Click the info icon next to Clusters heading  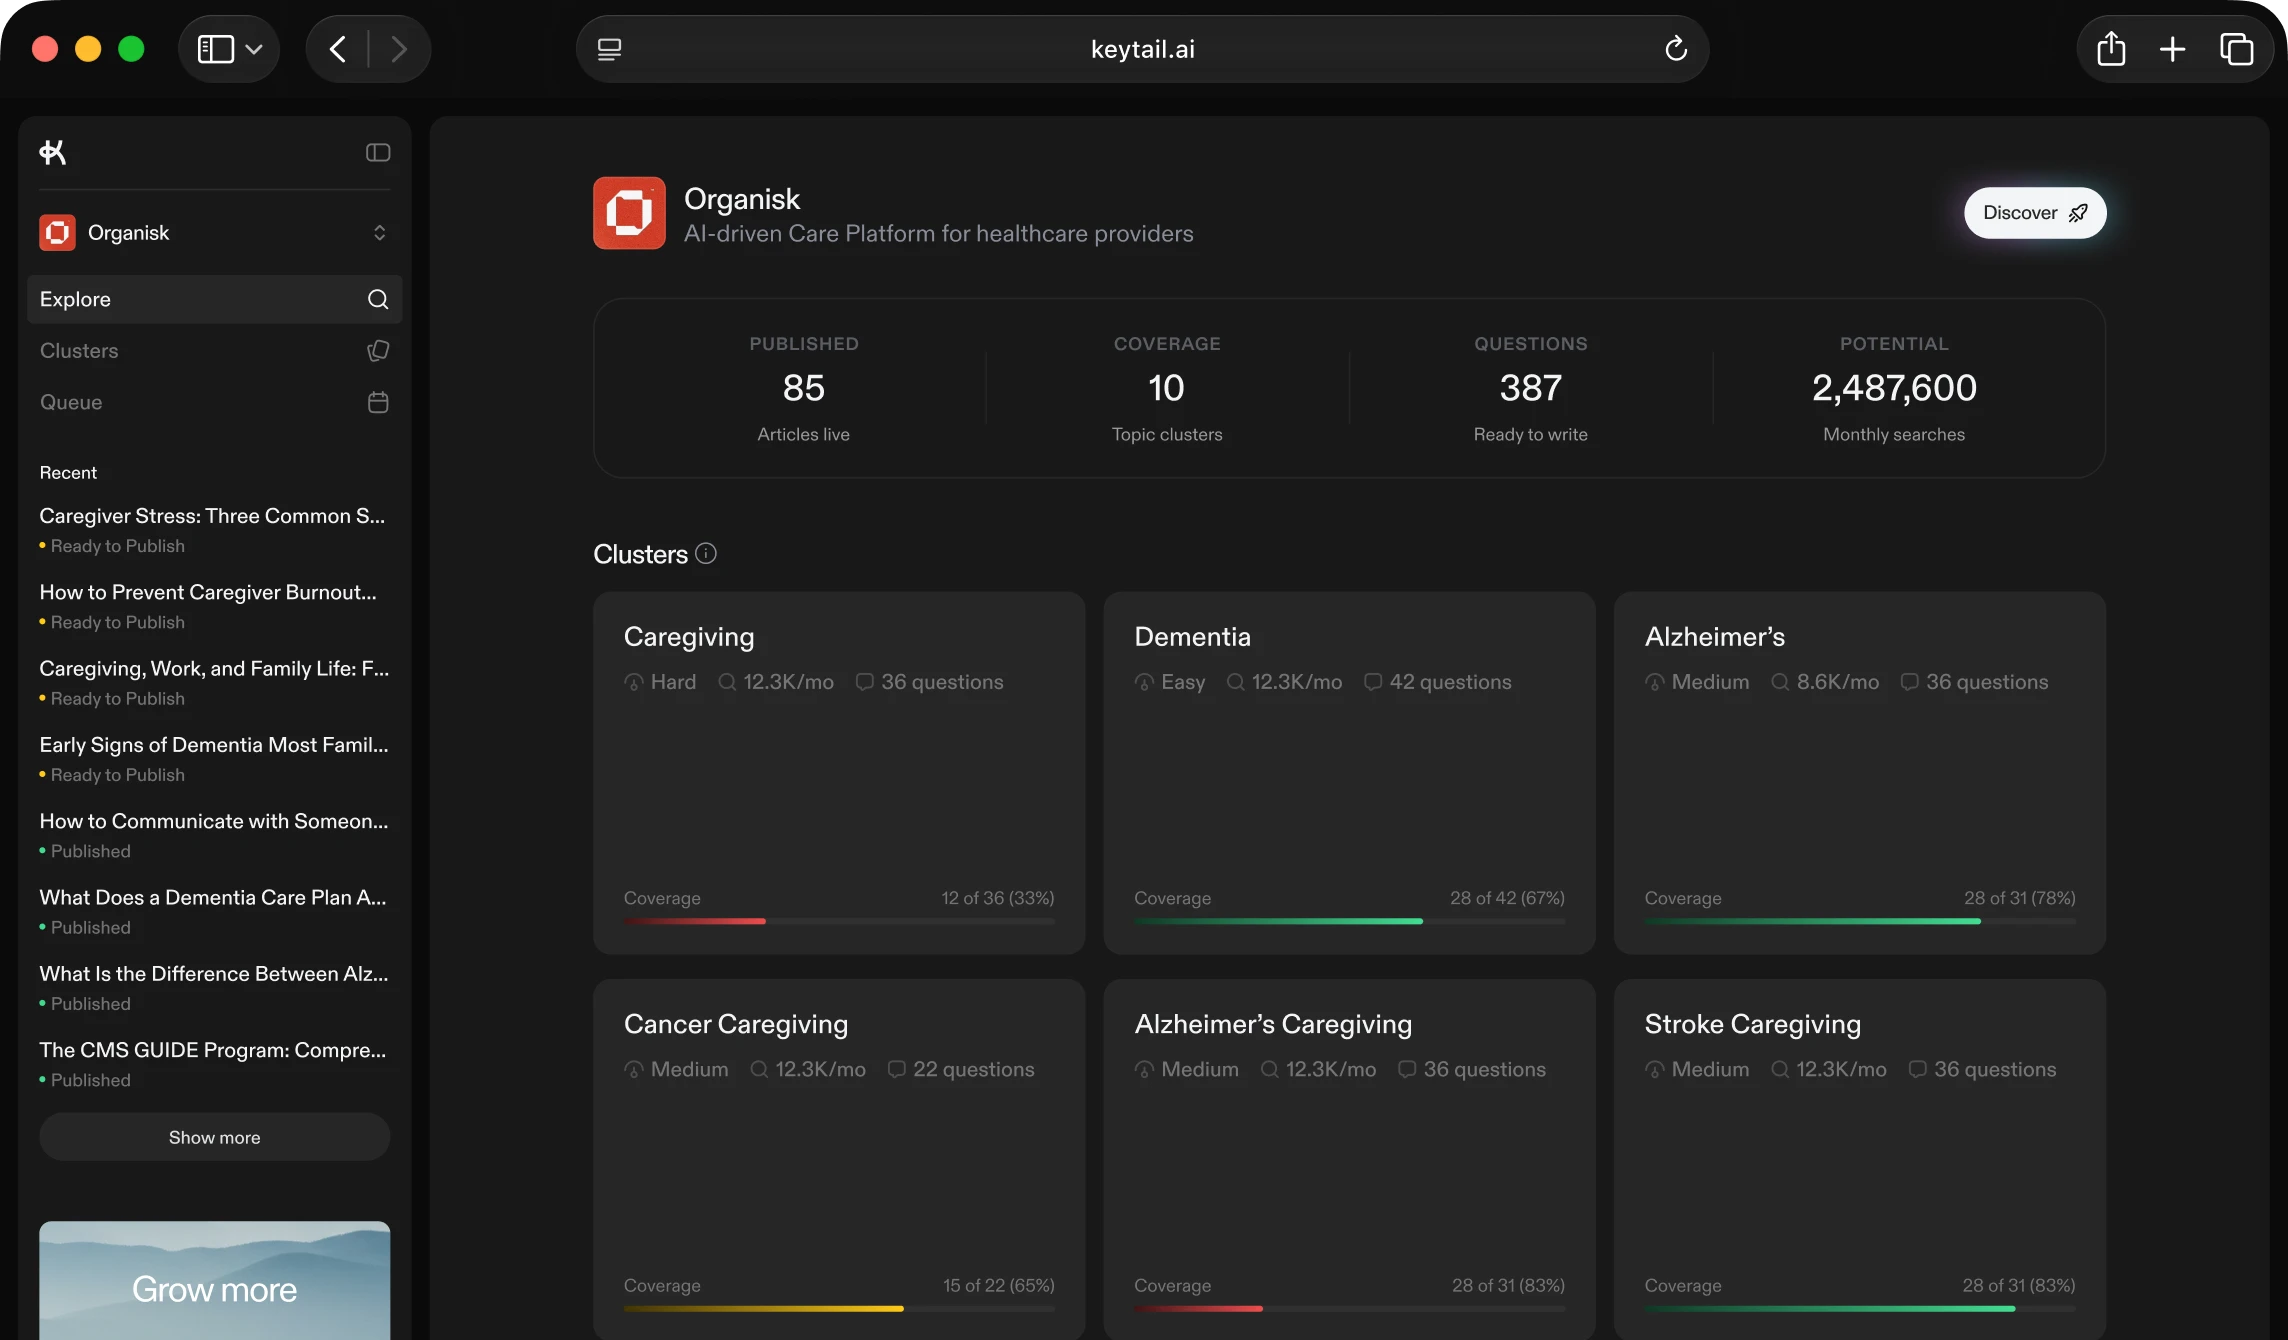pyautogui.click(x=705, y=553)
